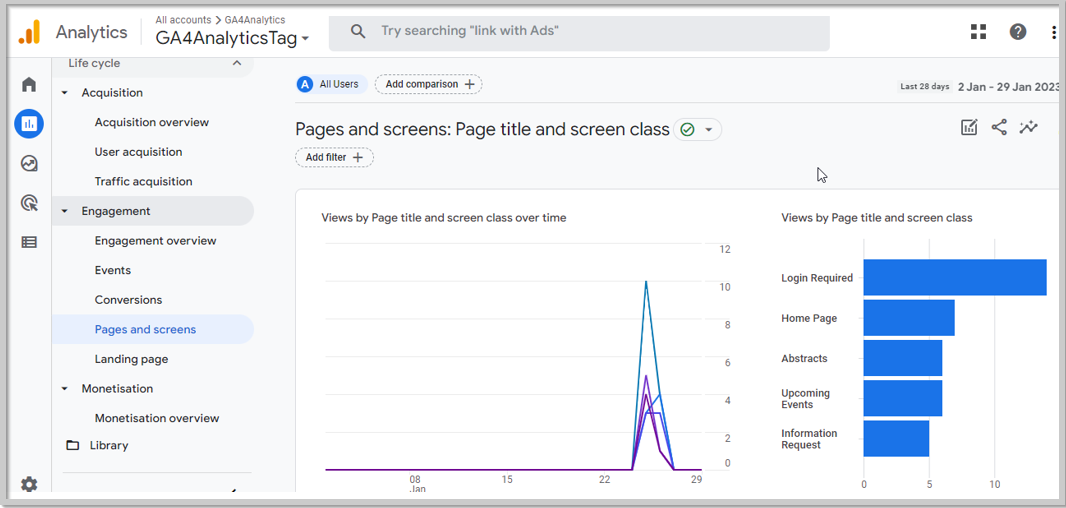Click the Home Page bar in the chart
Image resolution: width=1066 pixels, height=508 pixels.
(x=909, y=318)
